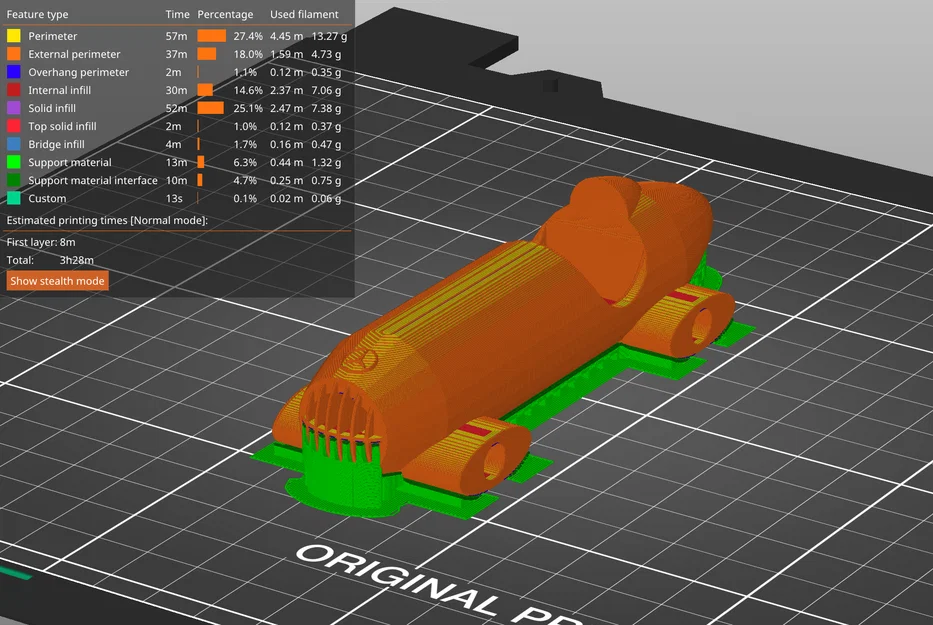Screen dimensions: 933x625
Task: Click the Solid infill label
Action: point(52,108)
